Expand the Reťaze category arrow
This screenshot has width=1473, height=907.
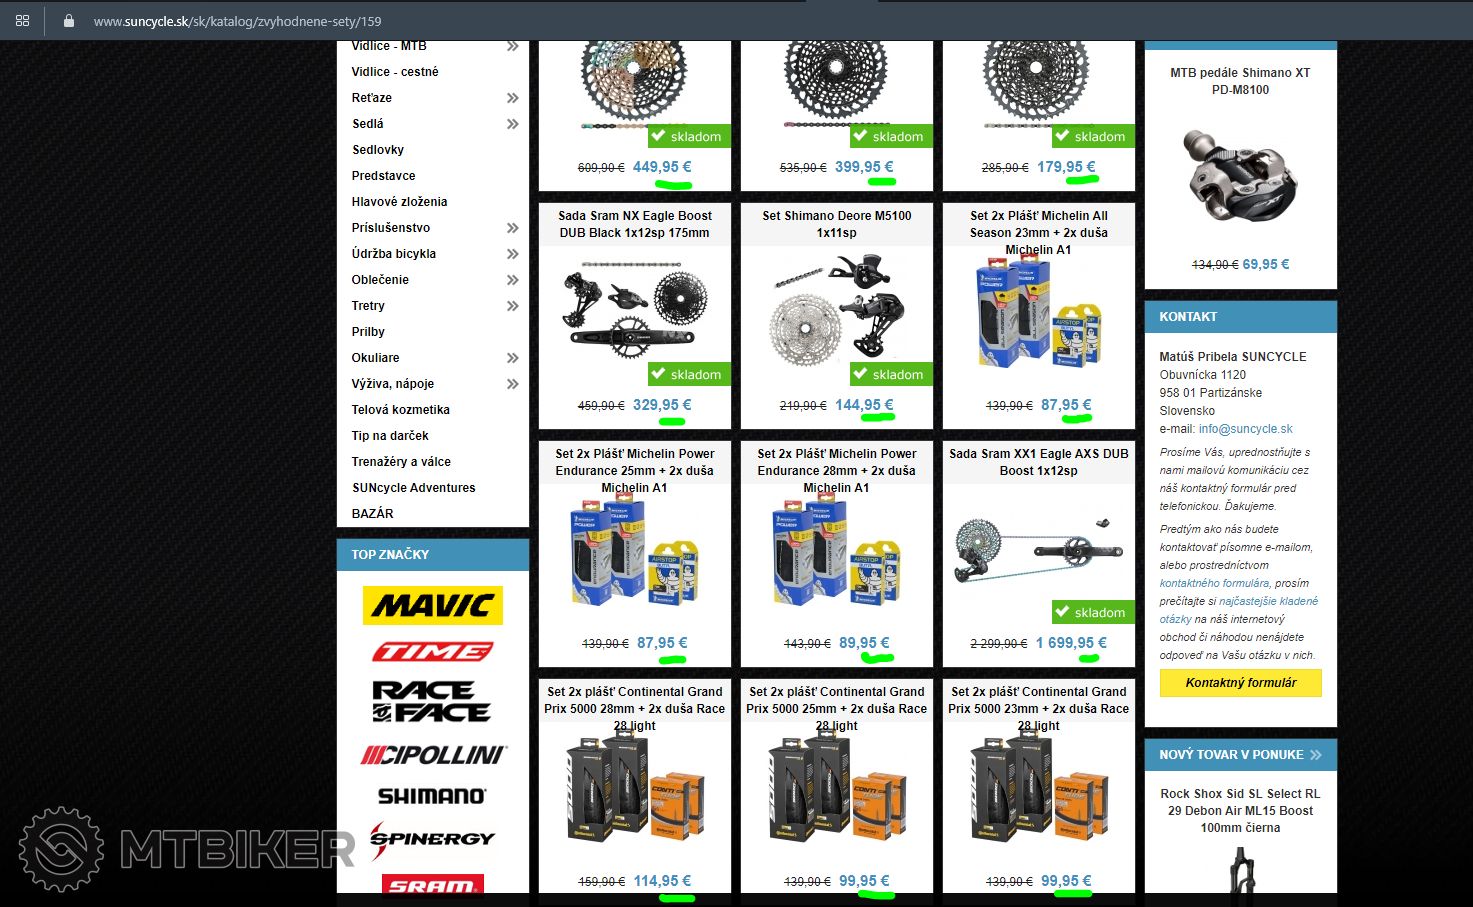point(512,98)
